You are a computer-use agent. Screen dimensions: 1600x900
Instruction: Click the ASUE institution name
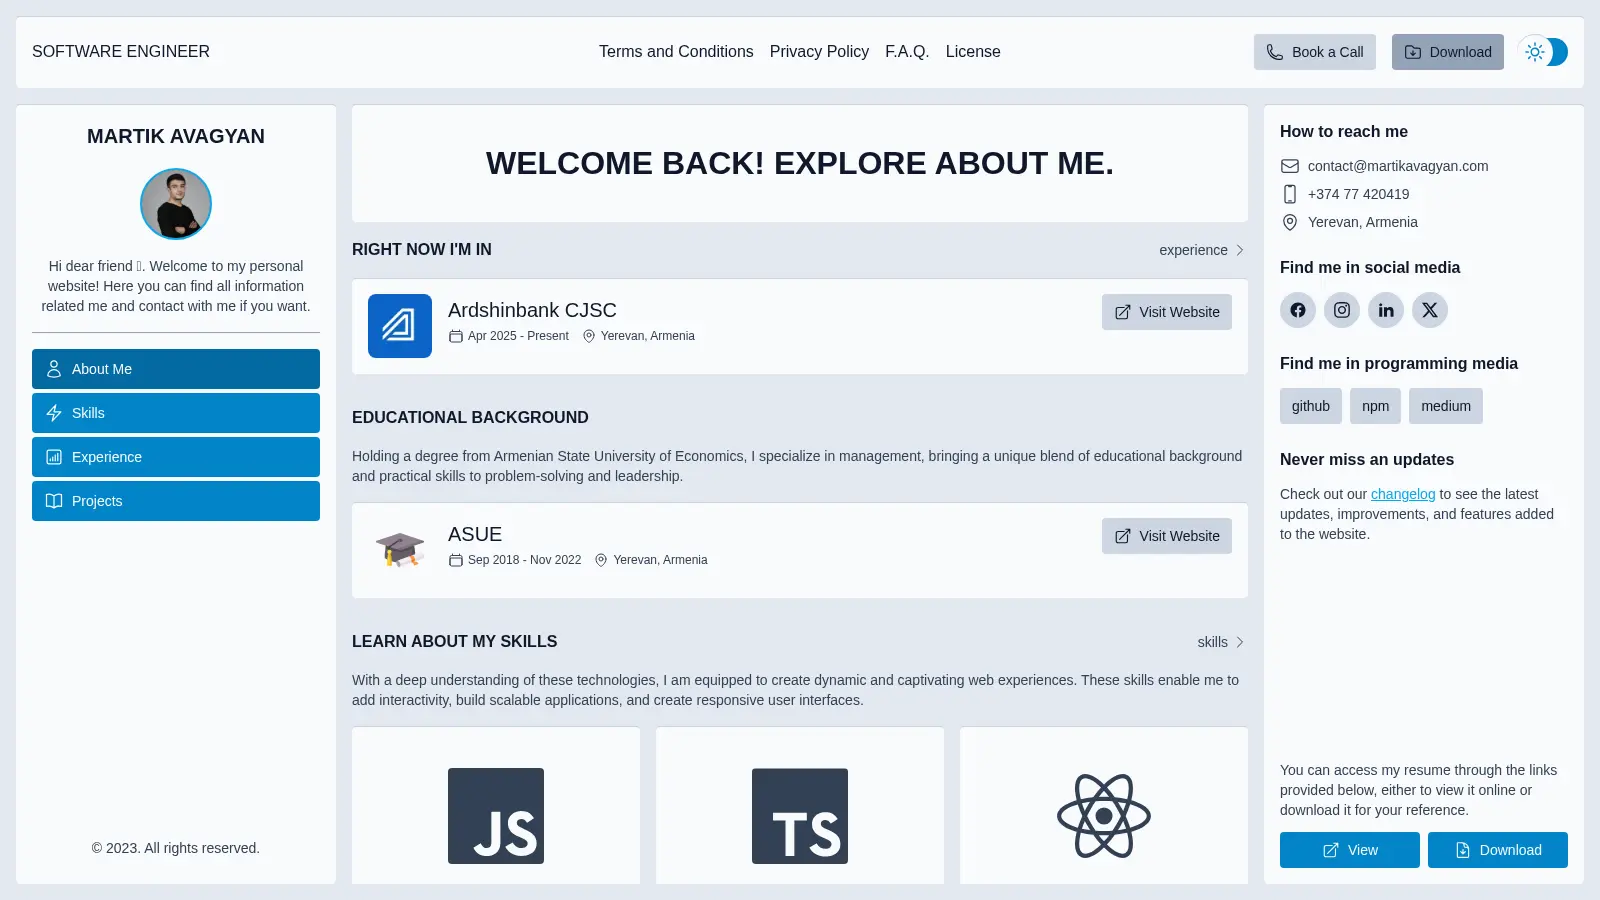[x=475, y=534]
